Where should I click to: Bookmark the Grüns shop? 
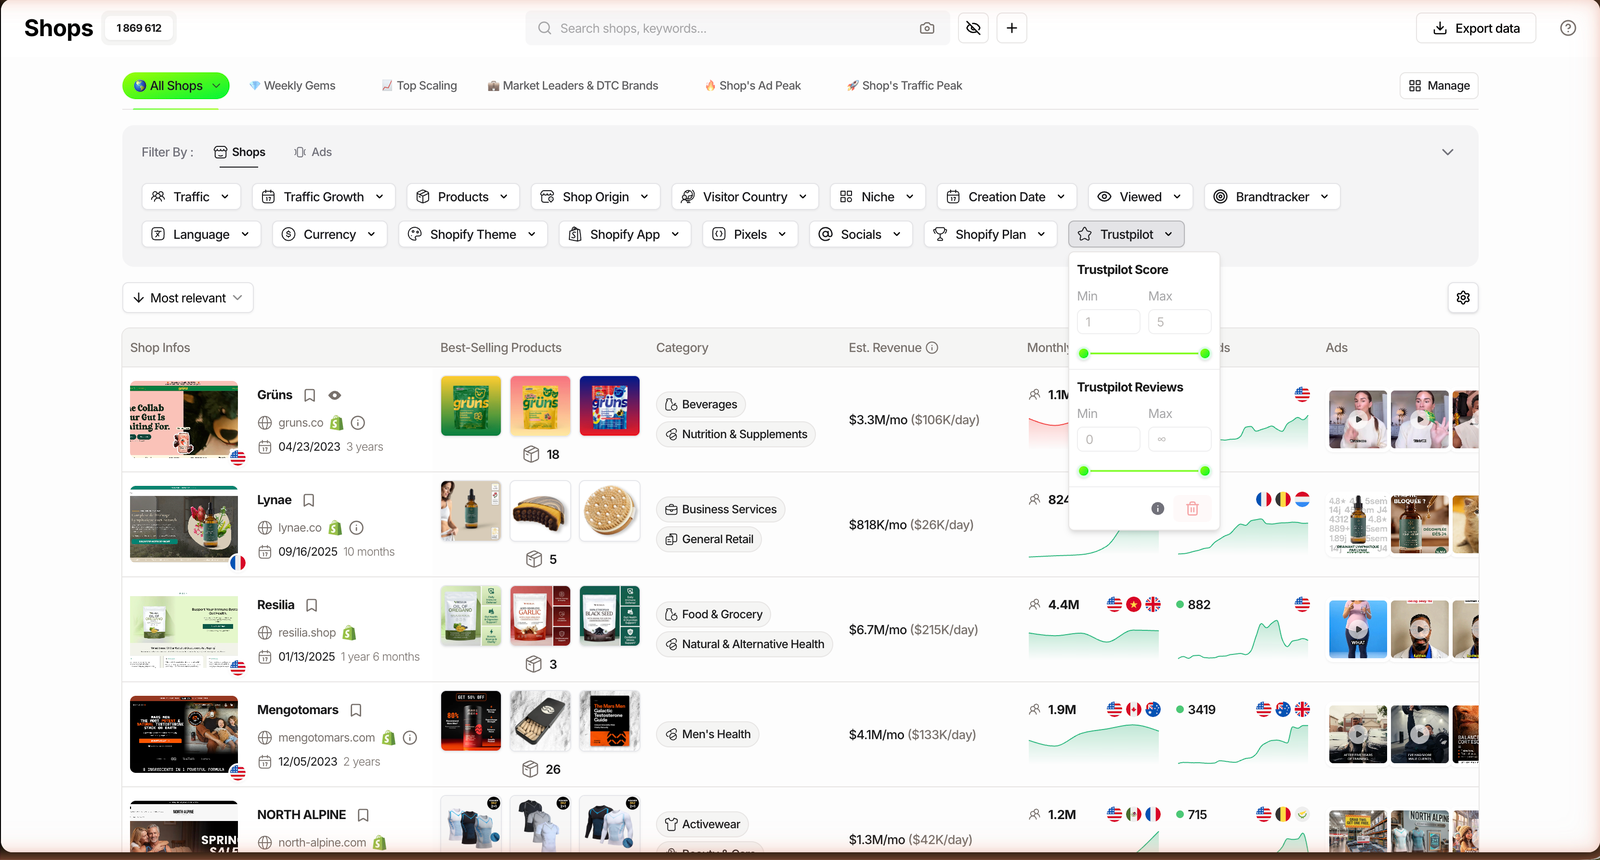[310, 395]
